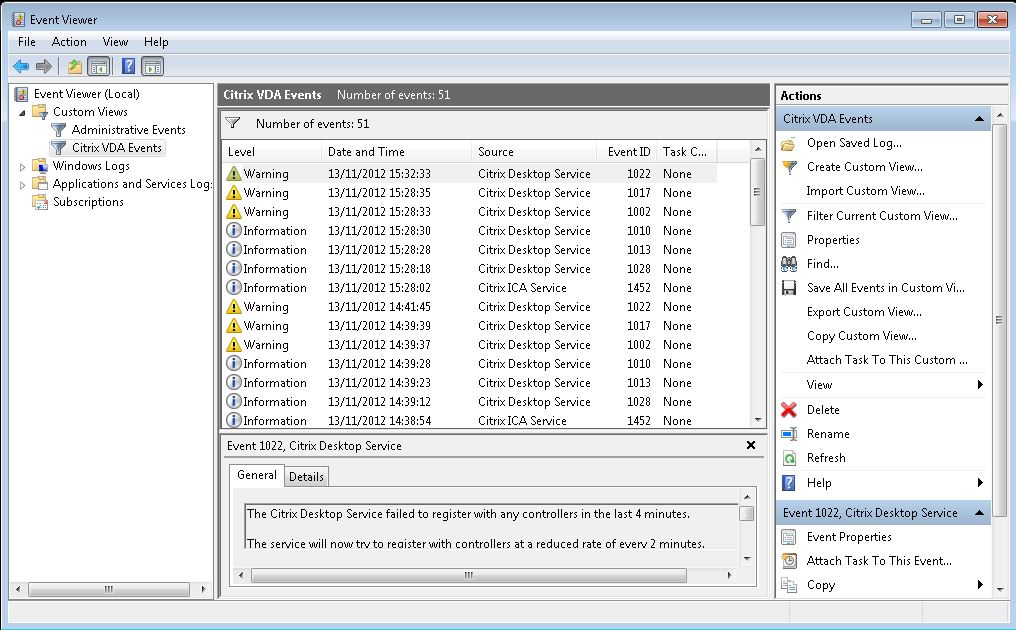Open Event Properties from Actions pane
This screenshot has height=630, width=1016.
(848, 537)
